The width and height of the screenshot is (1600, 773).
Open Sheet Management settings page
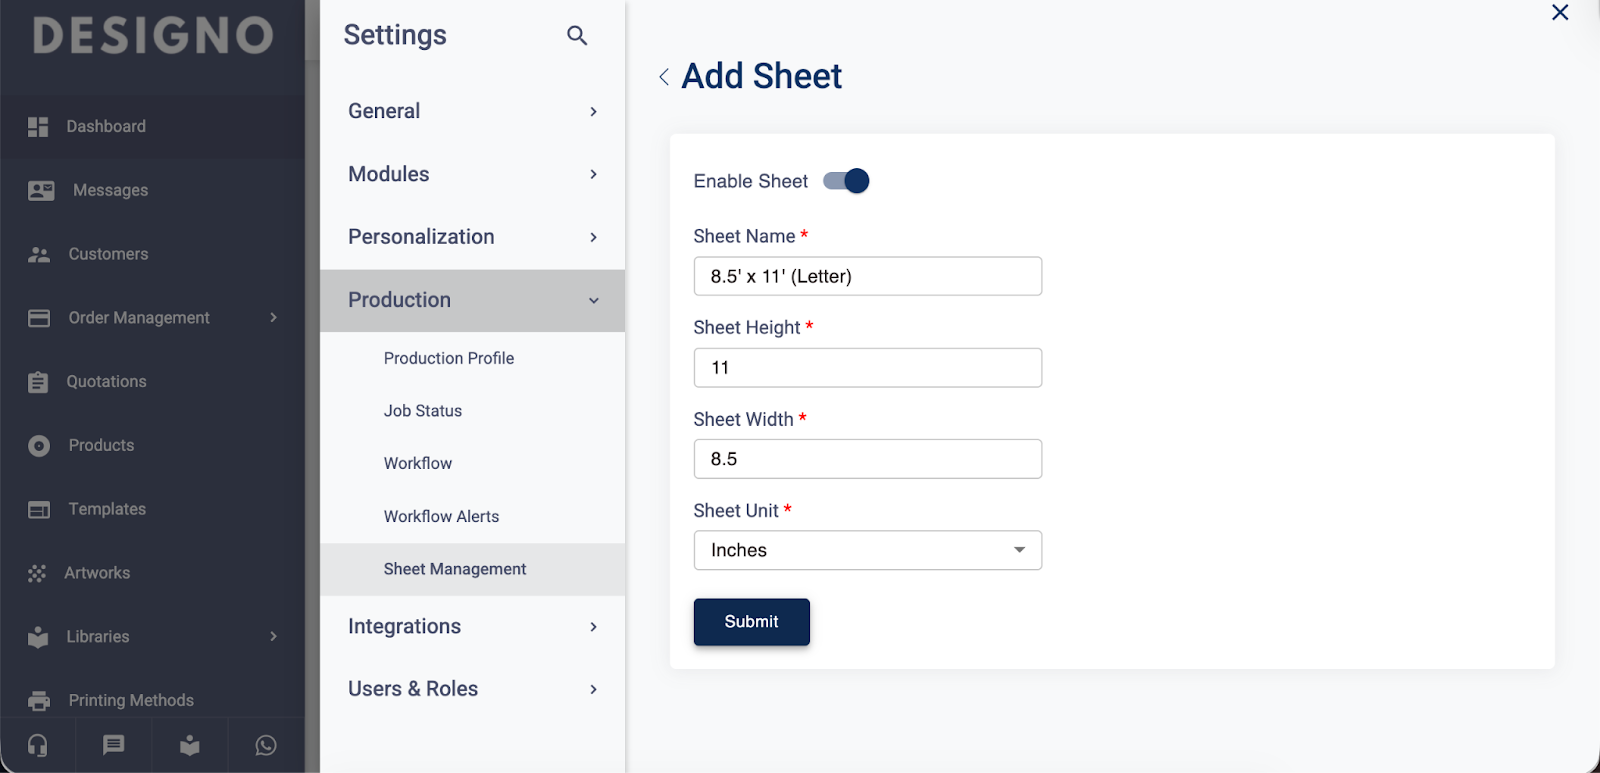click(x=455, y=569)
